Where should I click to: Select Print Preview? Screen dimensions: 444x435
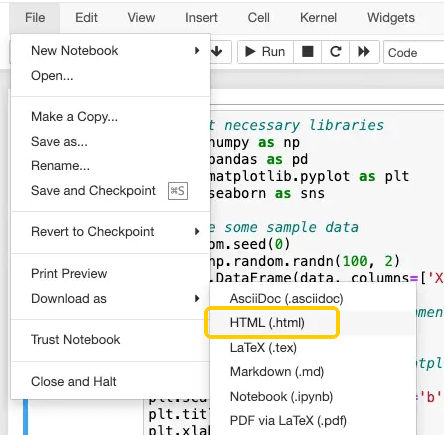110,274
